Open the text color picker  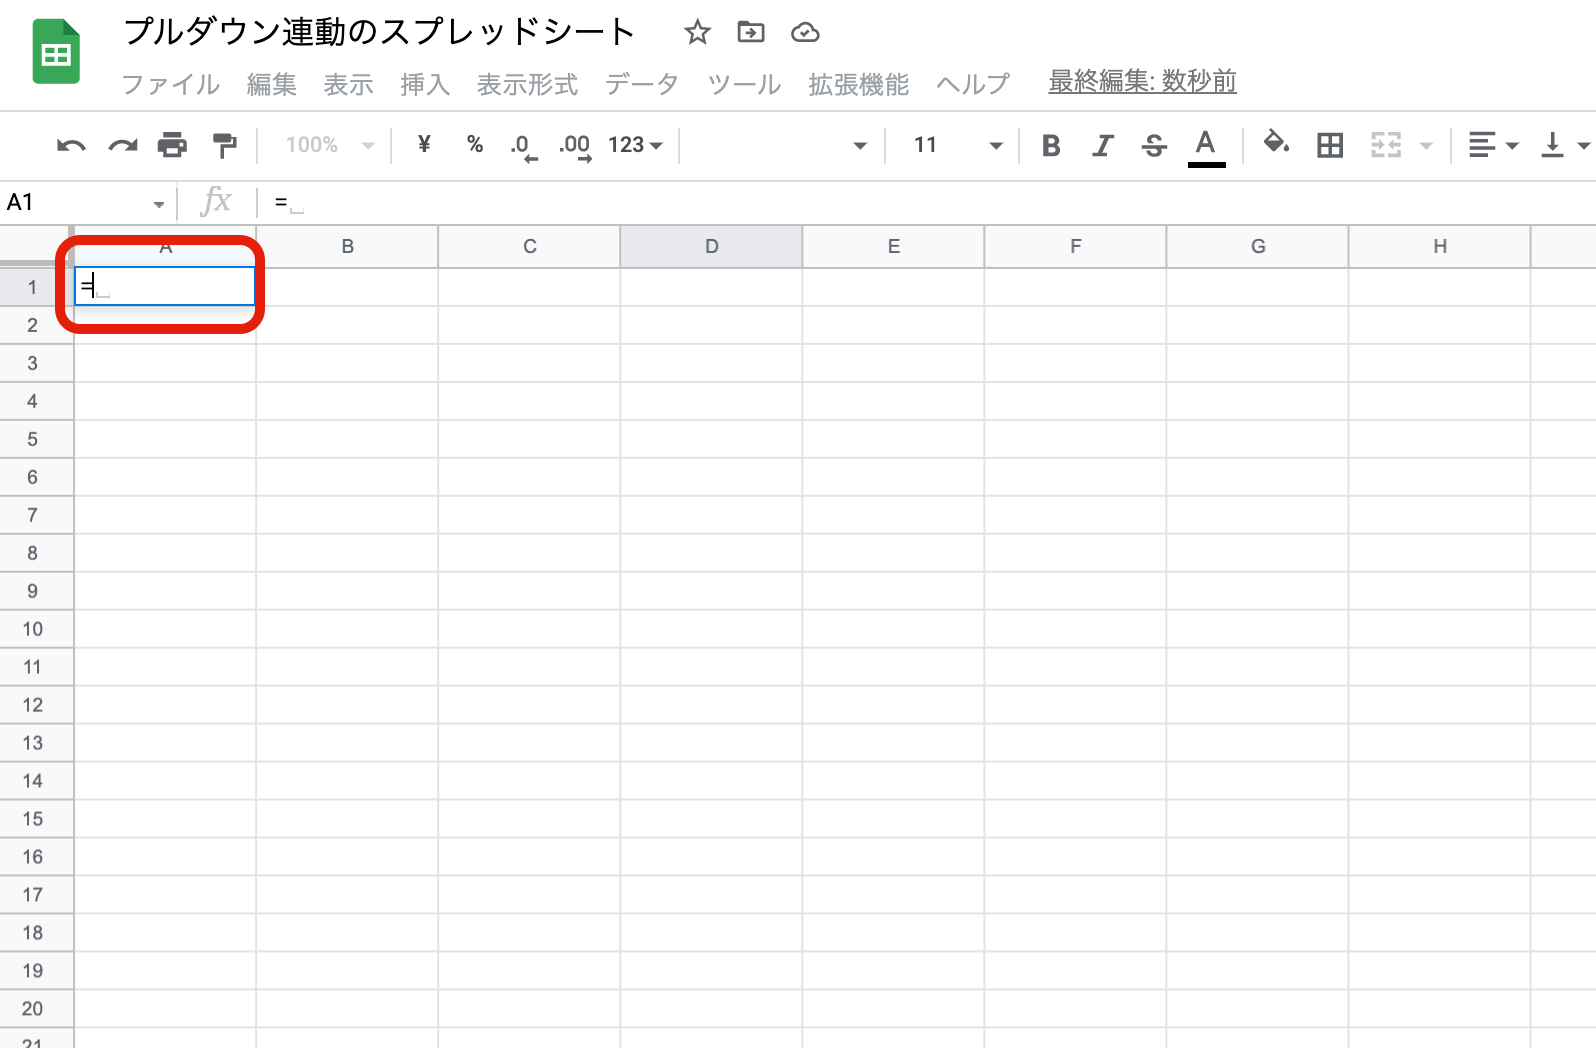click(1206, 147)
